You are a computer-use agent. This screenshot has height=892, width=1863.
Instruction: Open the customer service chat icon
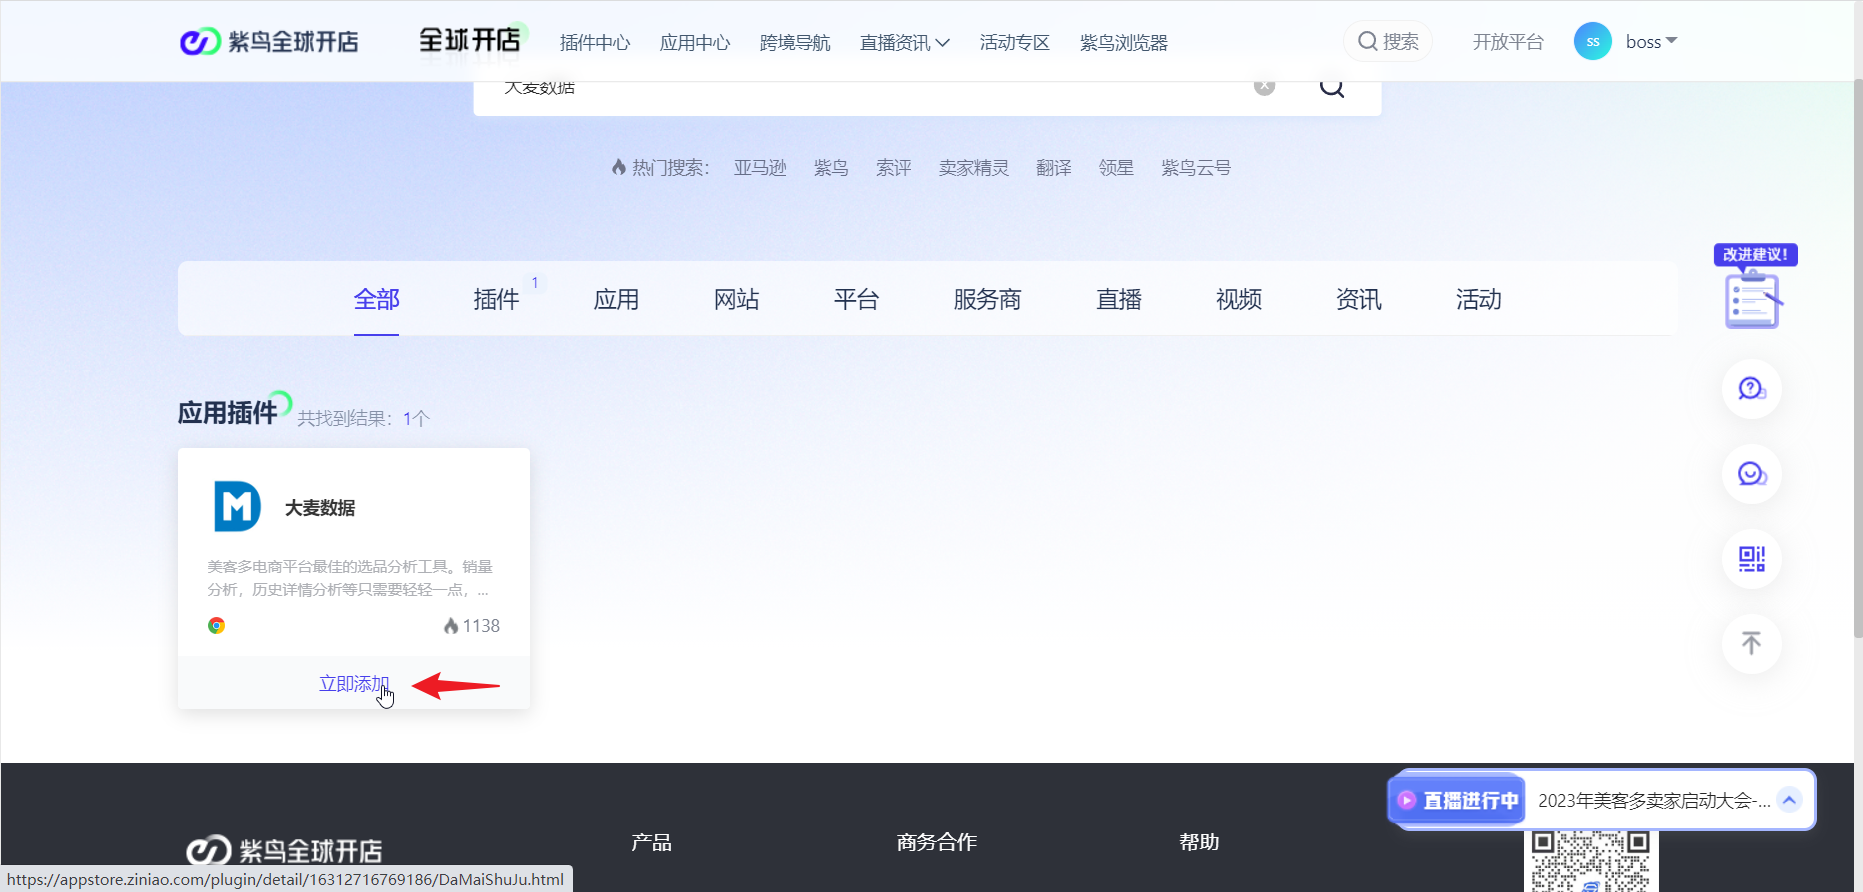pos(1752,474)
